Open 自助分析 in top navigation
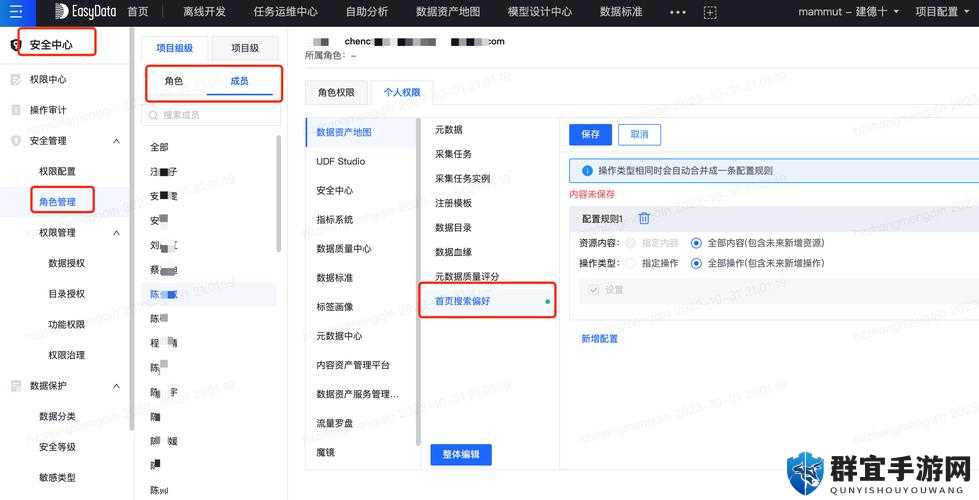979x500 pixels. pos(367,12)
